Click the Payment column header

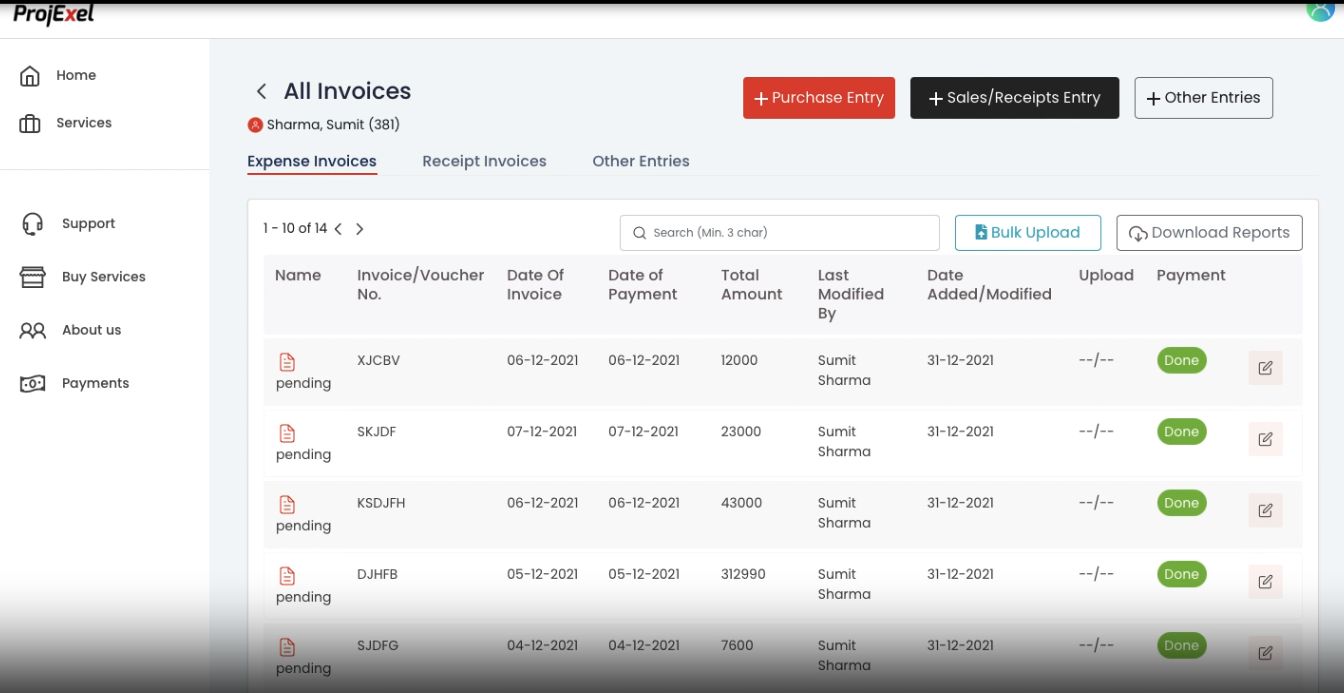point(1191,275)
